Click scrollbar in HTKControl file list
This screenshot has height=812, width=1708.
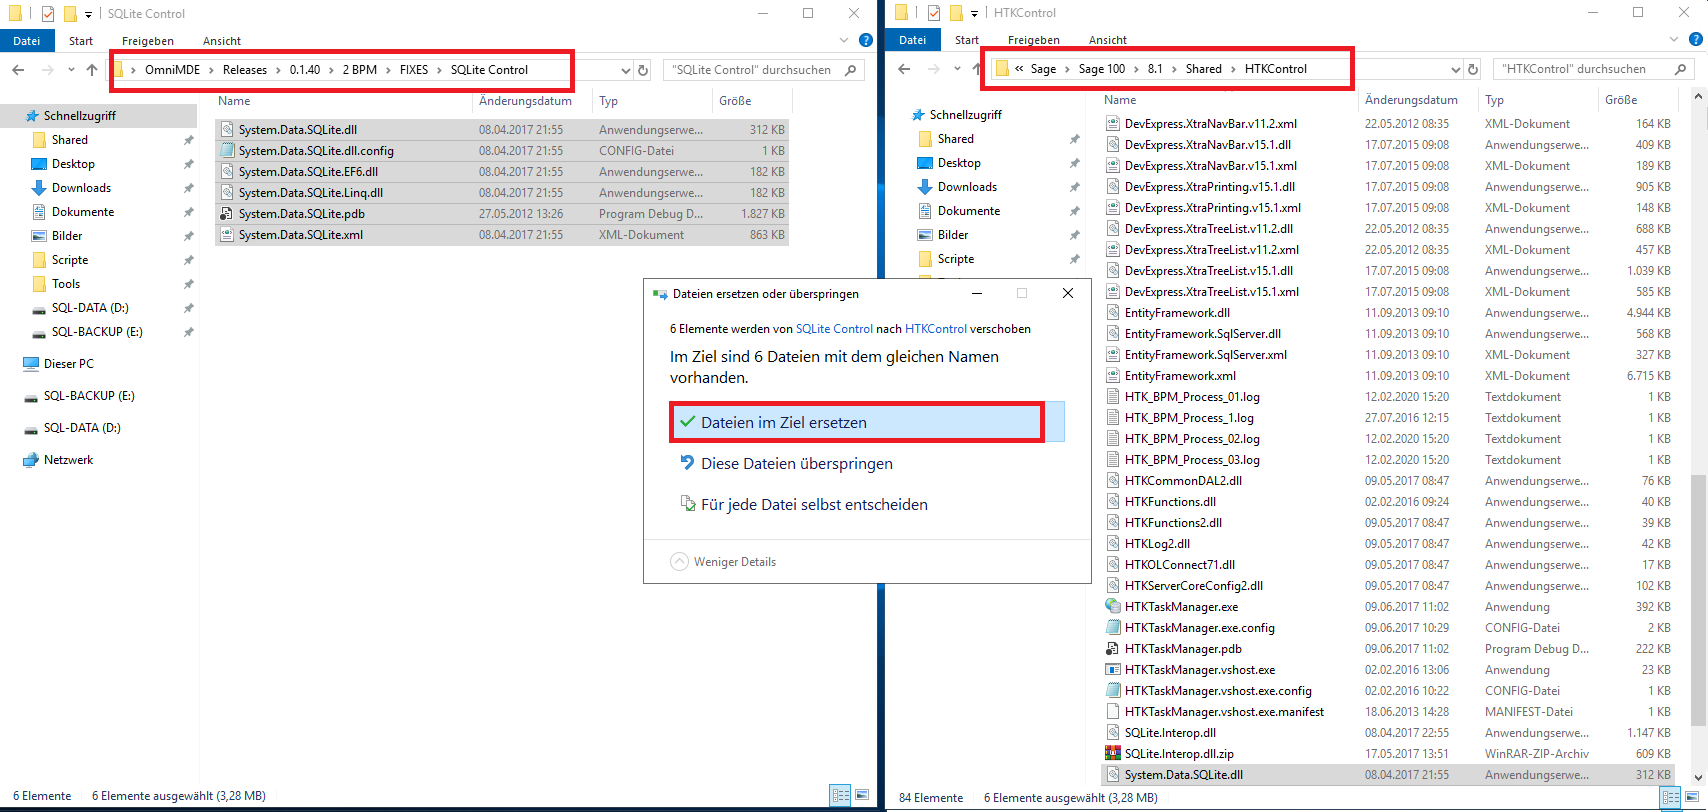click(x=1698, y=600)
